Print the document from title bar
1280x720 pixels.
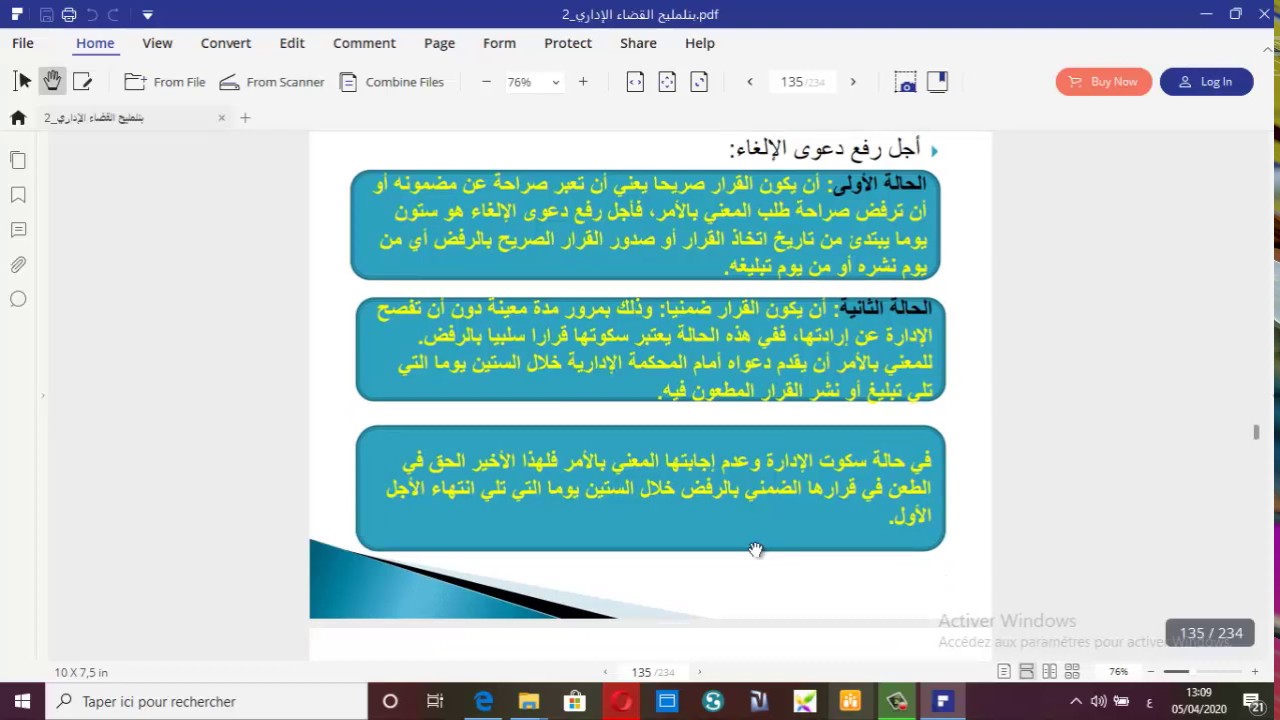coord(69,15)
